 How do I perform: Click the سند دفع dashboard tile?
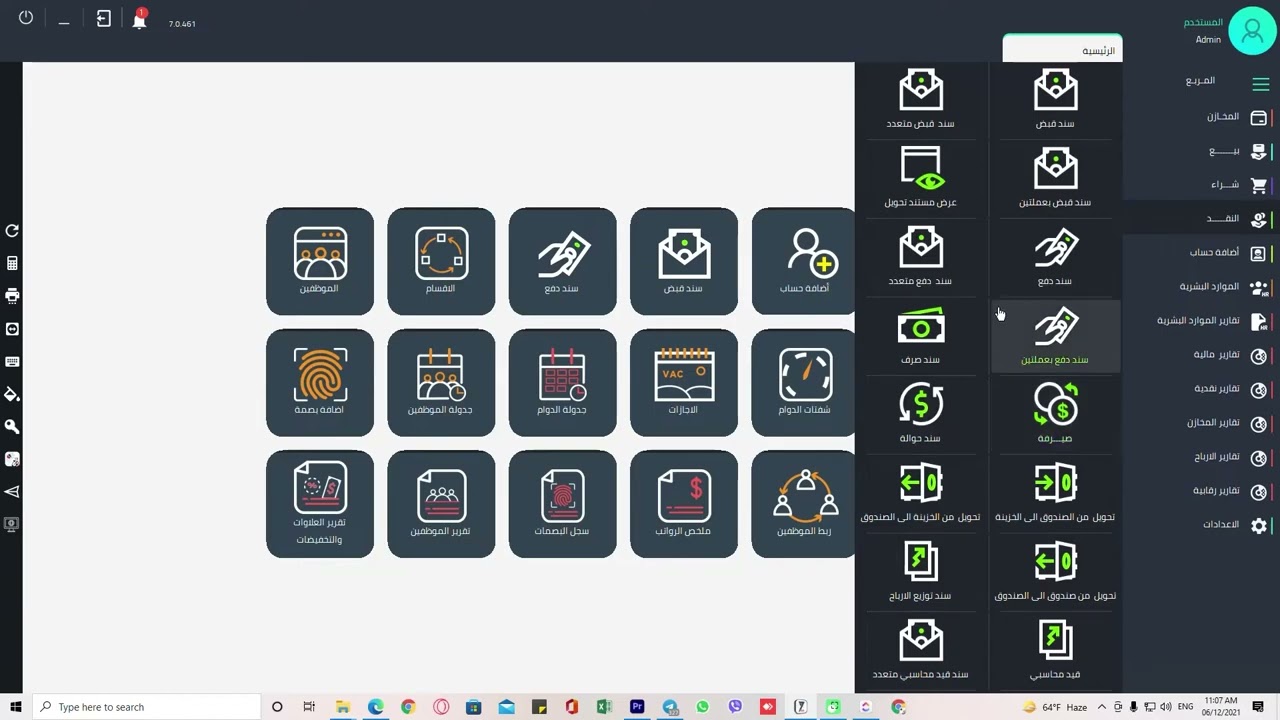click(562, 261)
